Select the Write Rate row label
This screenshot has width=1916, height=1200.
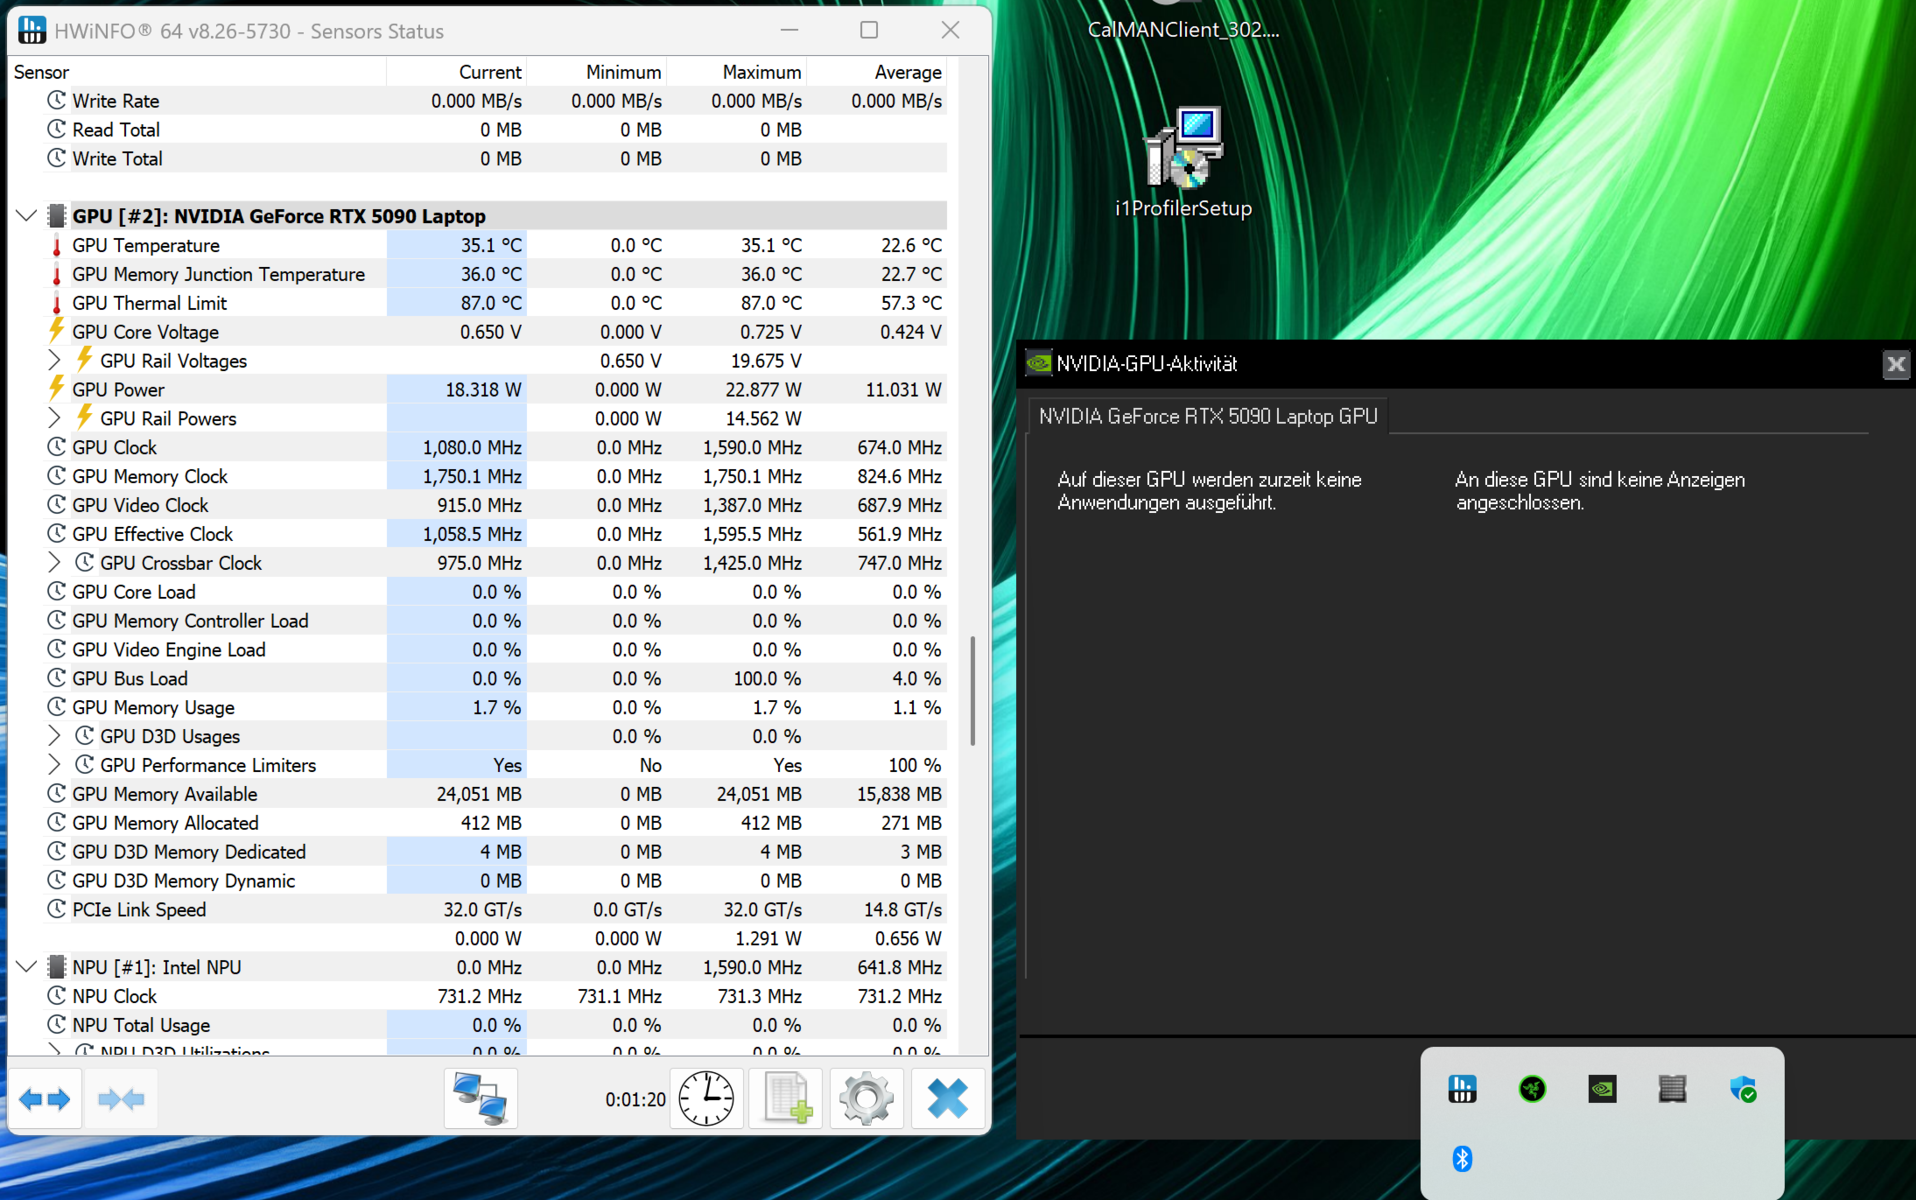[116, 101]
